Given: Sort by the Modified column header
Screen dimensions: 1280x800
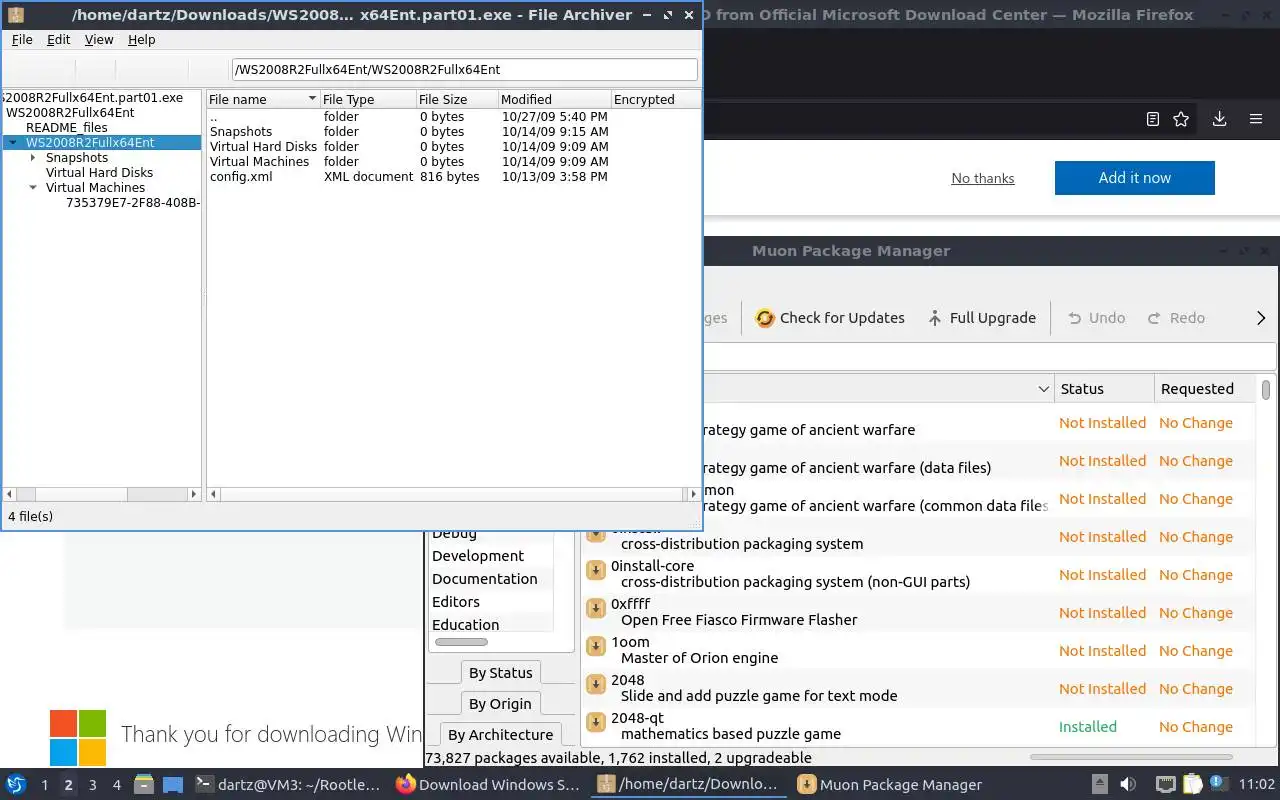Looking at the screenshot, I should (x=555, y=99).
